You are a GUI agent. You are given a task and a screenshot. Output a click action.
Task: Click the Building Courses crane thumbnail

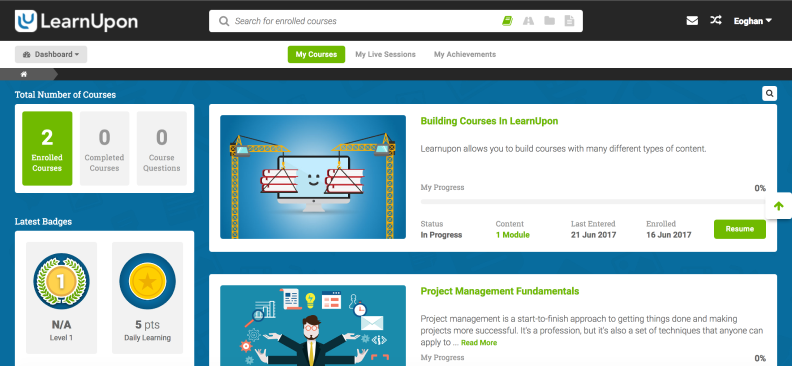pos(313,177)
